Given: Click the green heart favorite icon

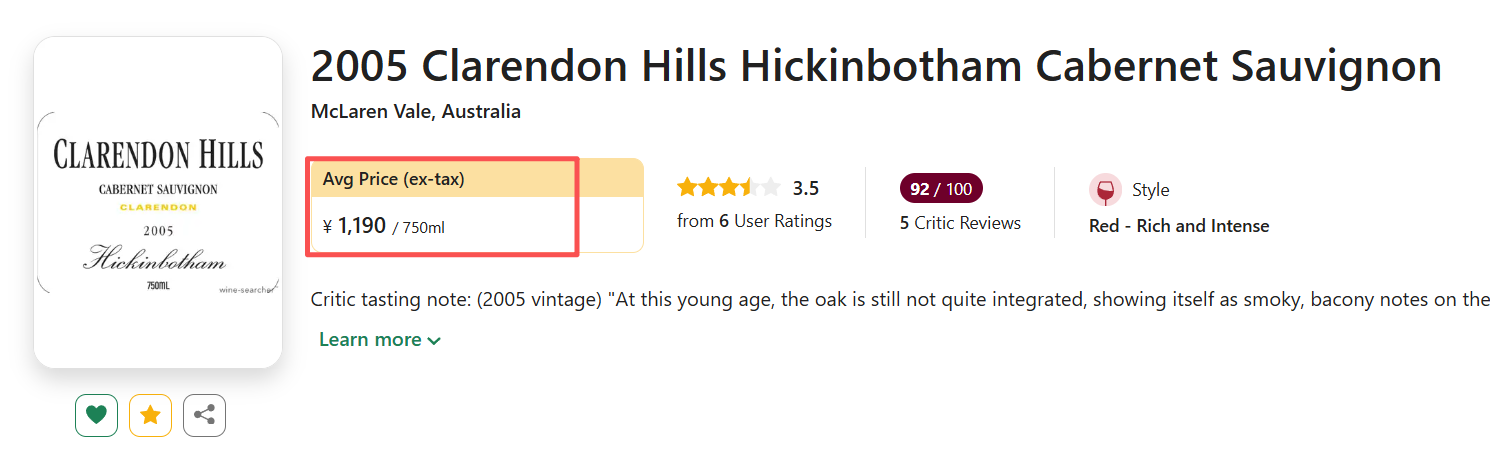Looking at the screenshot, I should 96,415.
